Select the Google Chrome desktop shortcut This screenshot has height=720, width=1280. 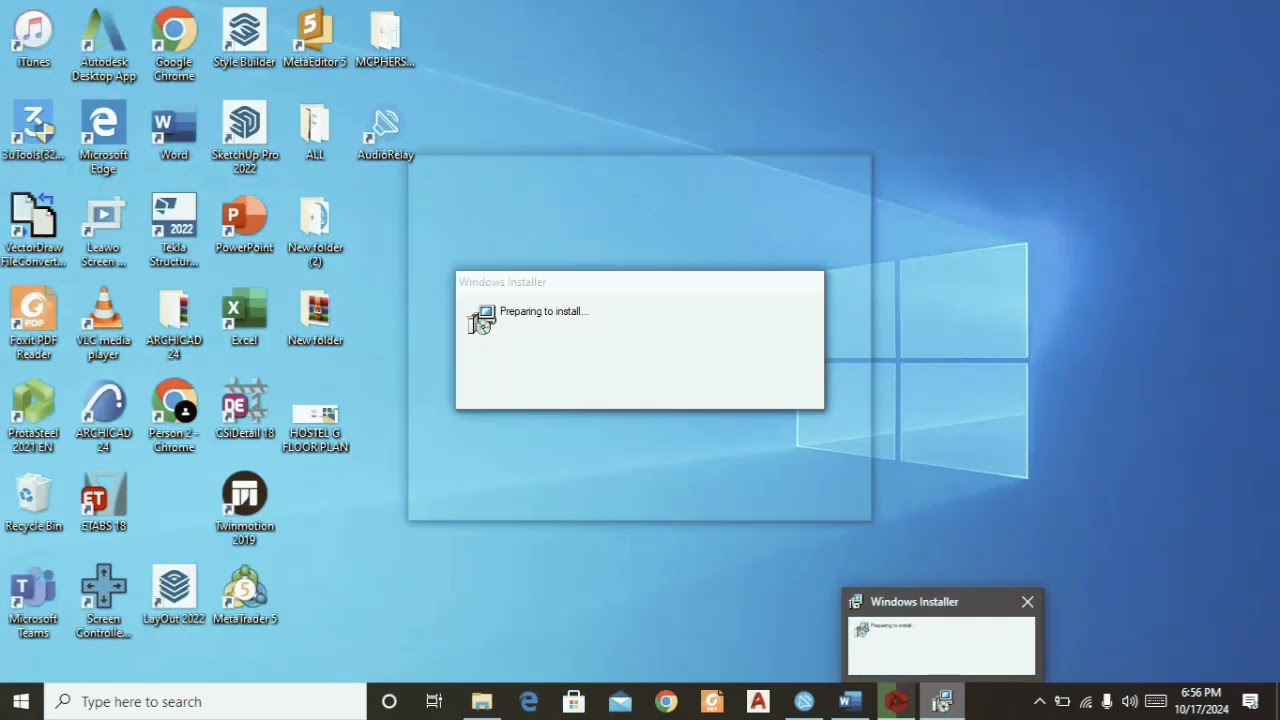(x=174, y=46)
